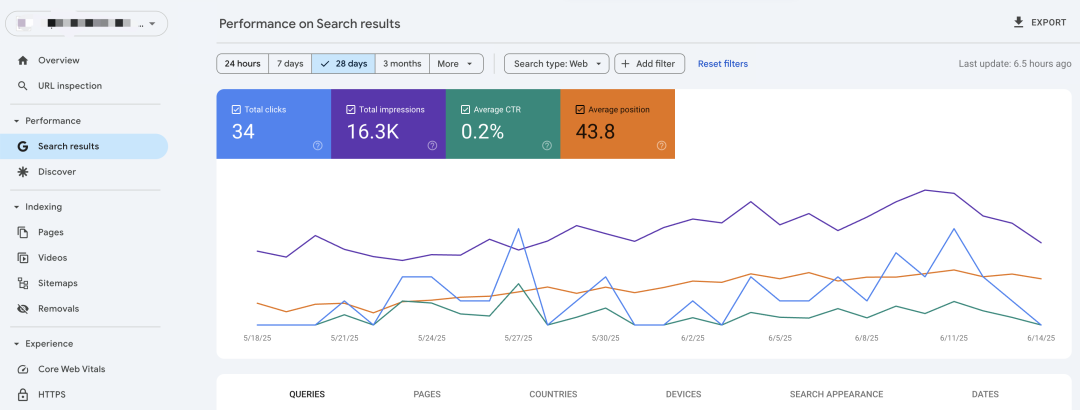Click the Core Web Vitals gauge icon

click(23, 369)
